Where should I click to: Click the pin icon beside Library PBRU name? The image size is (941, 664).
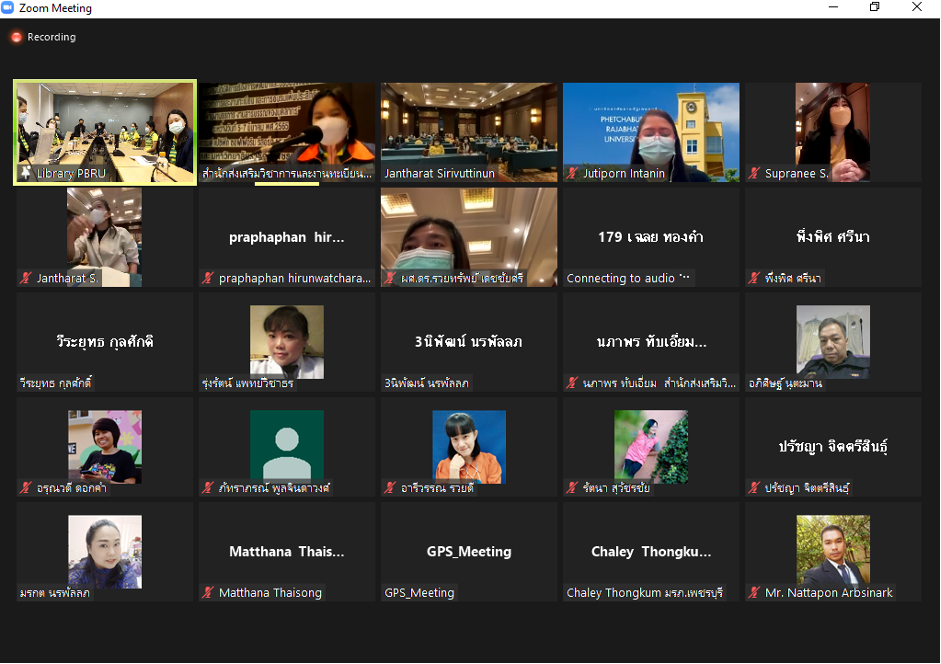click(x=26, y=173)
